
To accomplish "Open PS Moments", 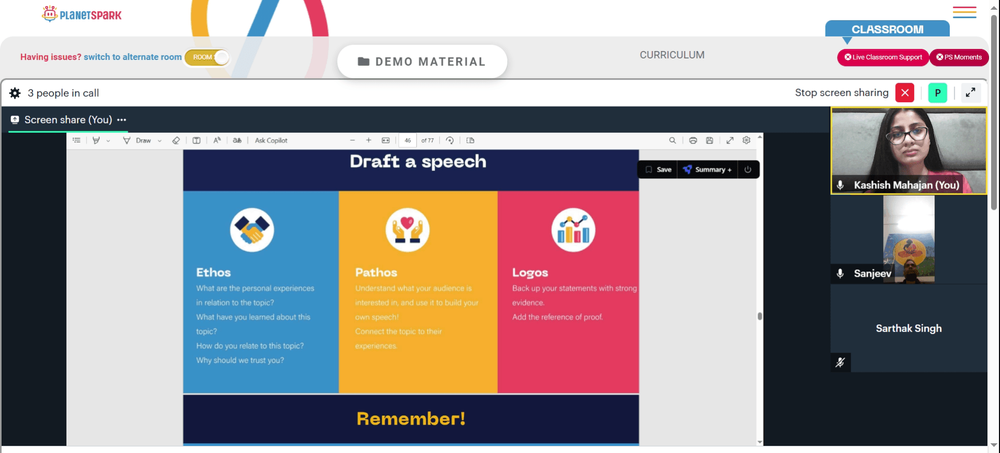I will [959, 57].
